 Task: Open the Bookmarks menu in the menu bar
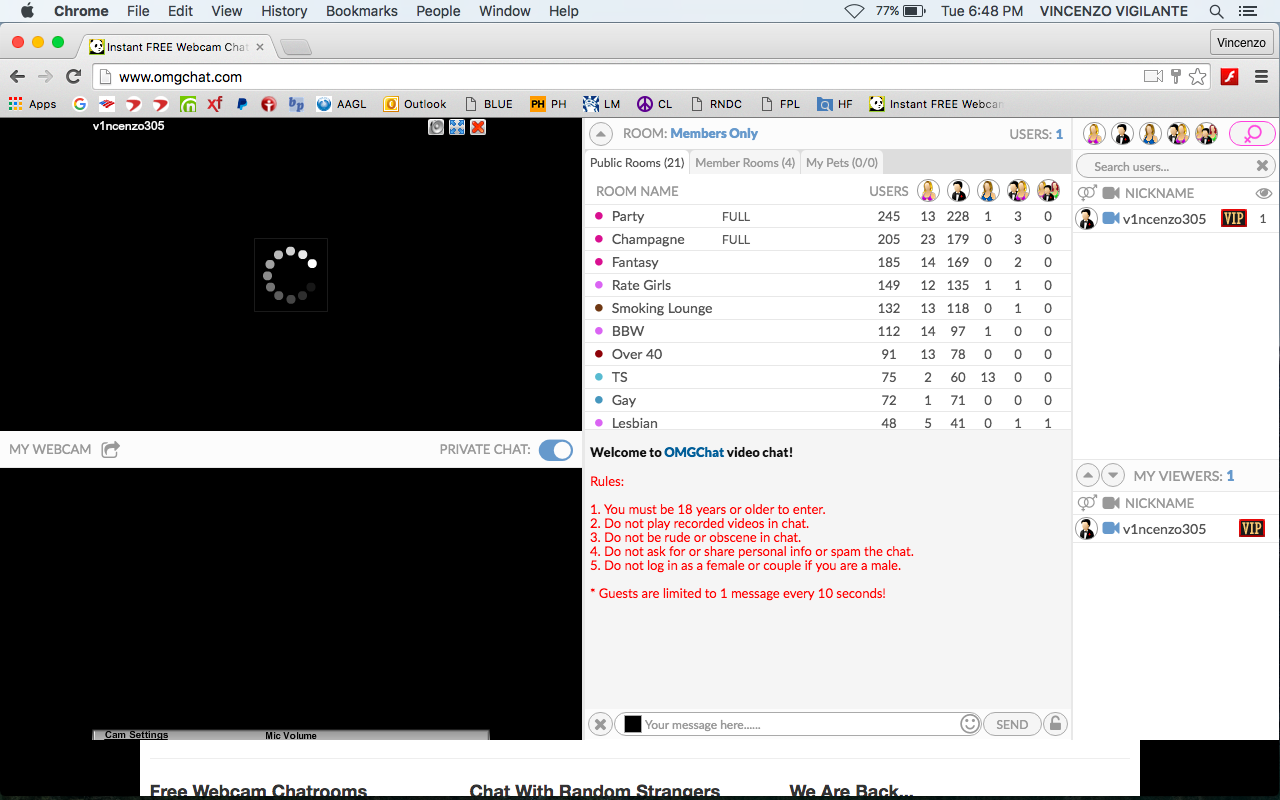pos(362,11)
